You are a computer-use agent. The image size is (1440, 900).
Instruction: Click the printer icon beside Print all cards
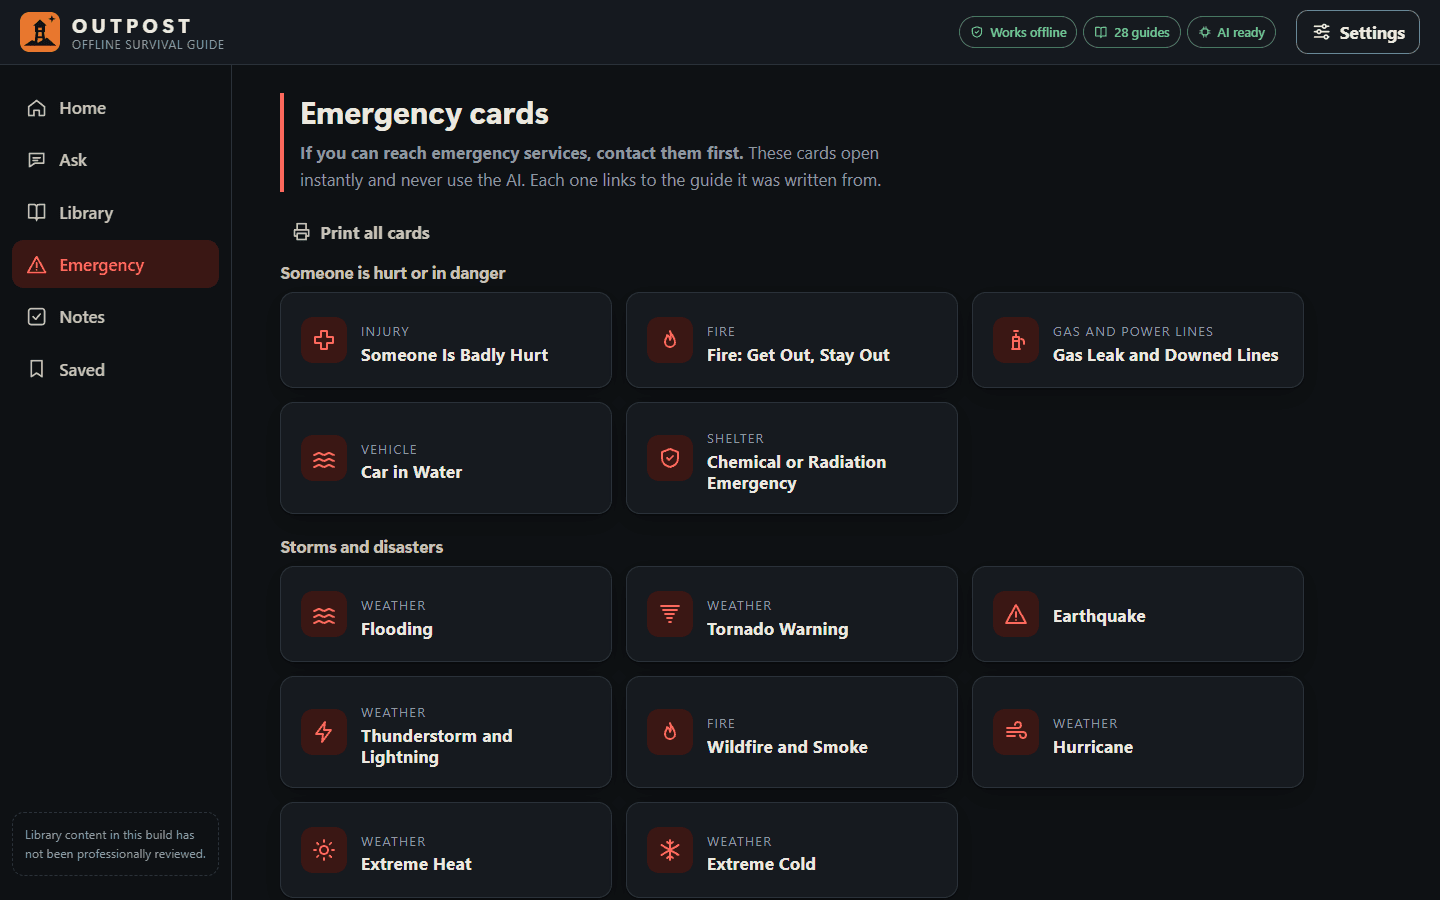301,232
